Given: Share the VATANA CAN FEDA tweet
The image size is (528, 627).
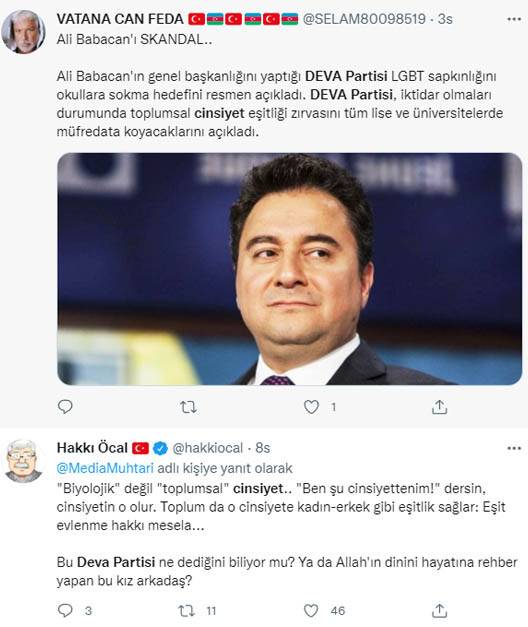Looking at the screenshot, I should point(439,407).
